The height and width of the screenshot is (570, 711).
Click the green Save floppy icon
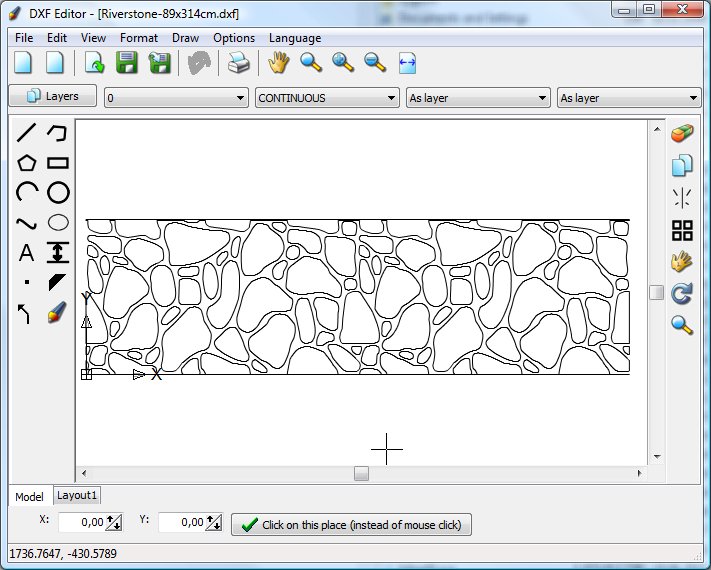(127, 64)
